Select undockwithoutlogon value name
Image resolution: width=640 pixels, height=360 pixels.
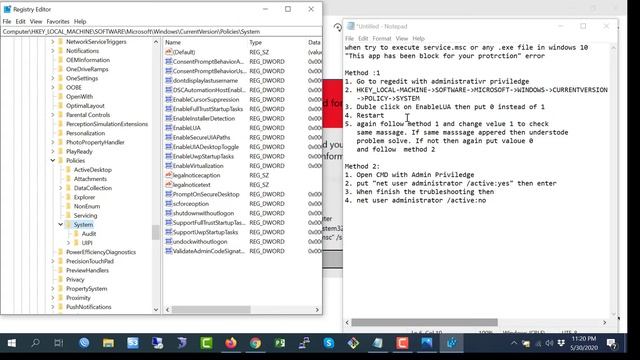point(200,242)
